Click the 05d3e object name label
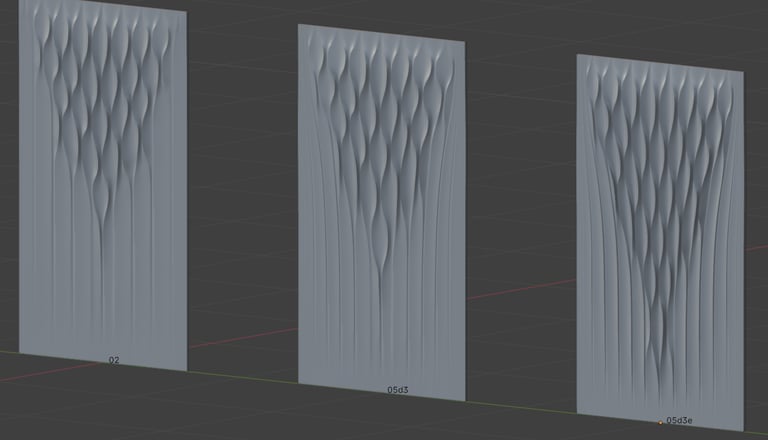Viewport: 768px width, 440px height. point(679,420)
